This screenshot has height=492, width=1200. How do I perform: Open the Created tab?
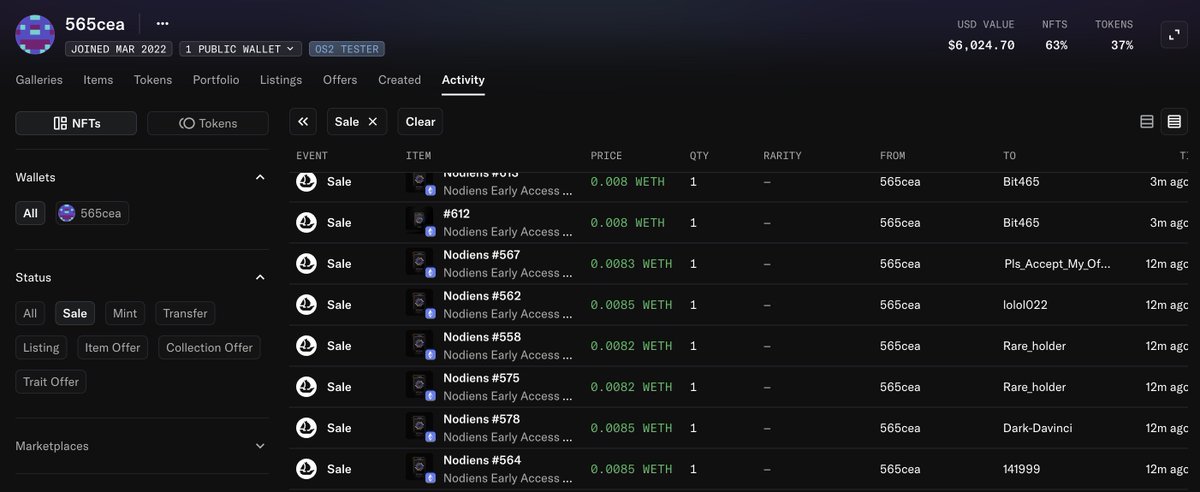399,80
